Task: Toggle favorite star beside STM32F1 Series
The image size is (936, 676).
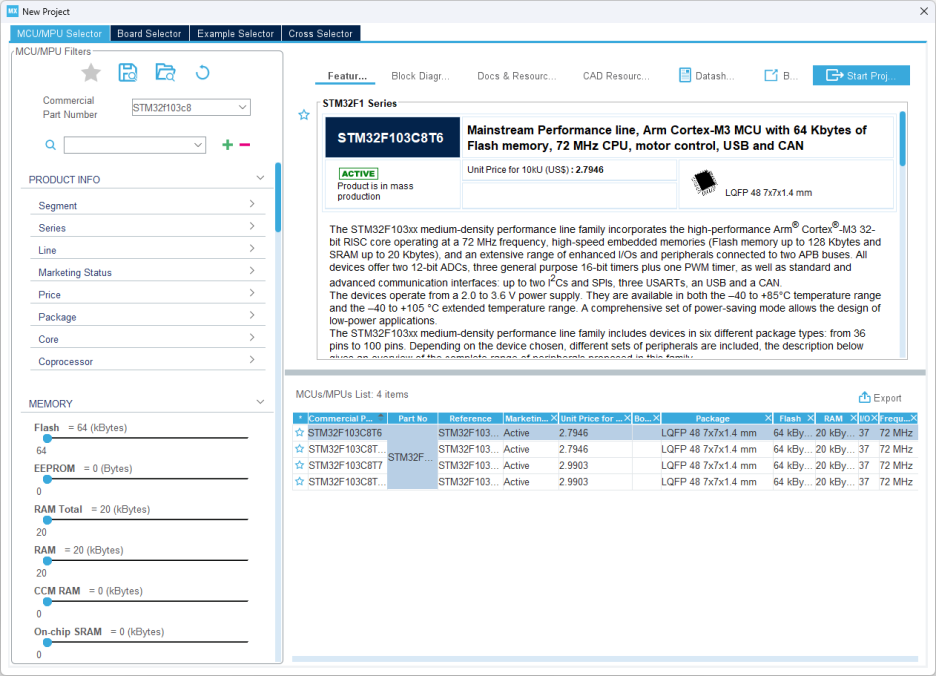Action: tap(304, 115)
